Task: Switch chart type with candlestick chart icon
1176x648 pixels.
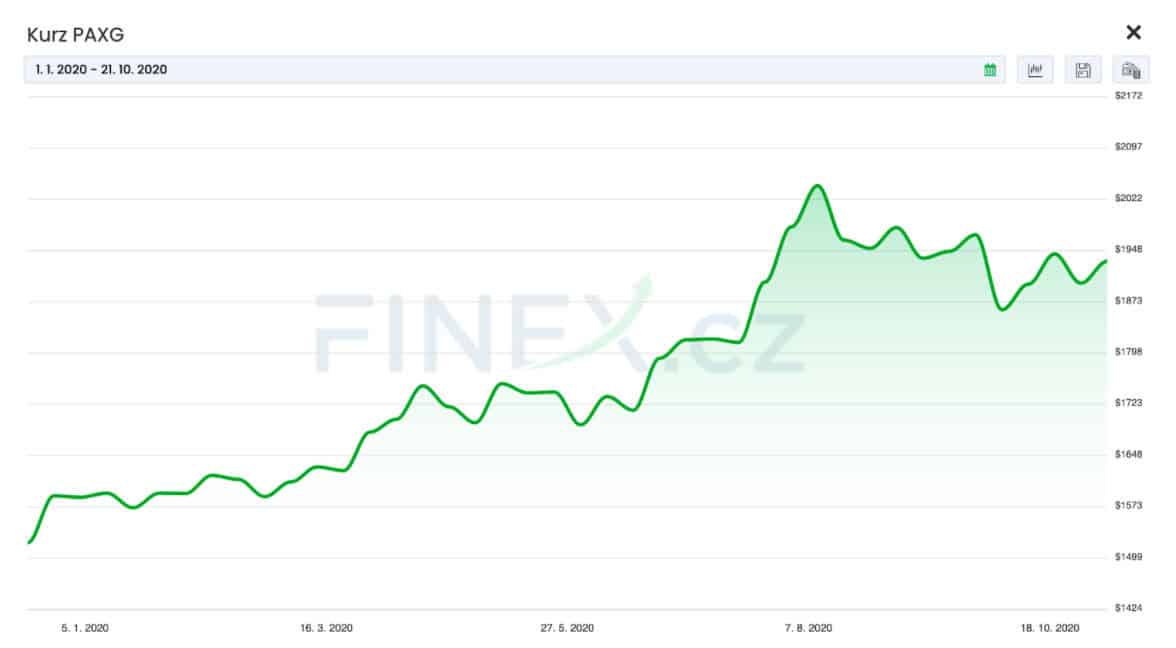Action: 1035,70
